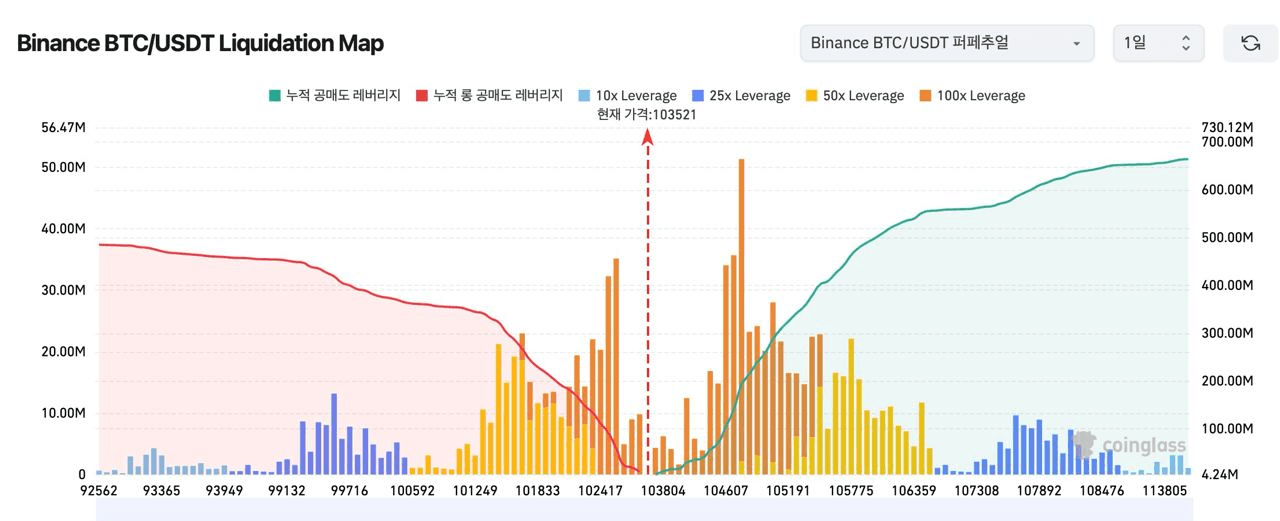Open the 1일 time range selector

[1158, 43]
